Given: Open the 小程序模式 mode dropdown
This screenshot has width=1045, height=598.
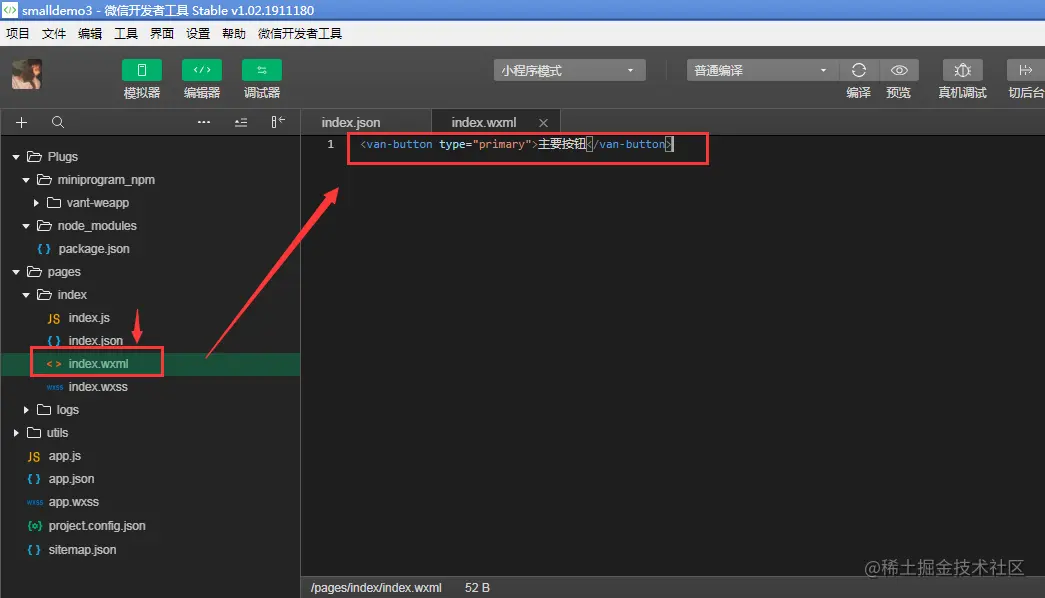Looking at the screenshot, I should (x=569, y=70).
